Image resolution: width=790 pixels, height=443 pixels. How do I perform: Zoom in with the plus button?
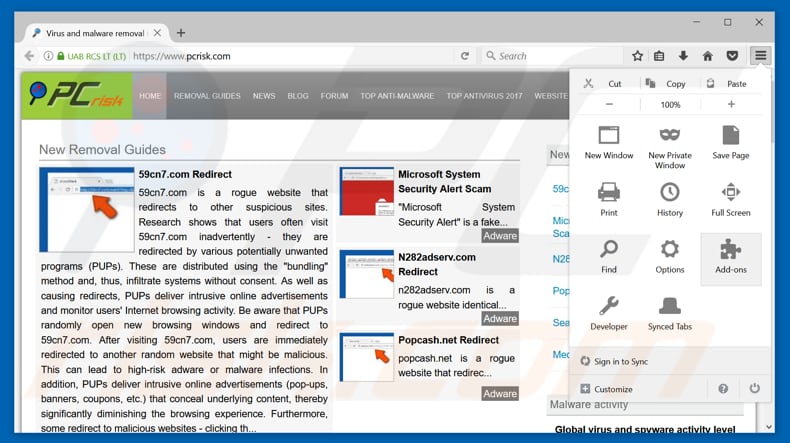731,104
